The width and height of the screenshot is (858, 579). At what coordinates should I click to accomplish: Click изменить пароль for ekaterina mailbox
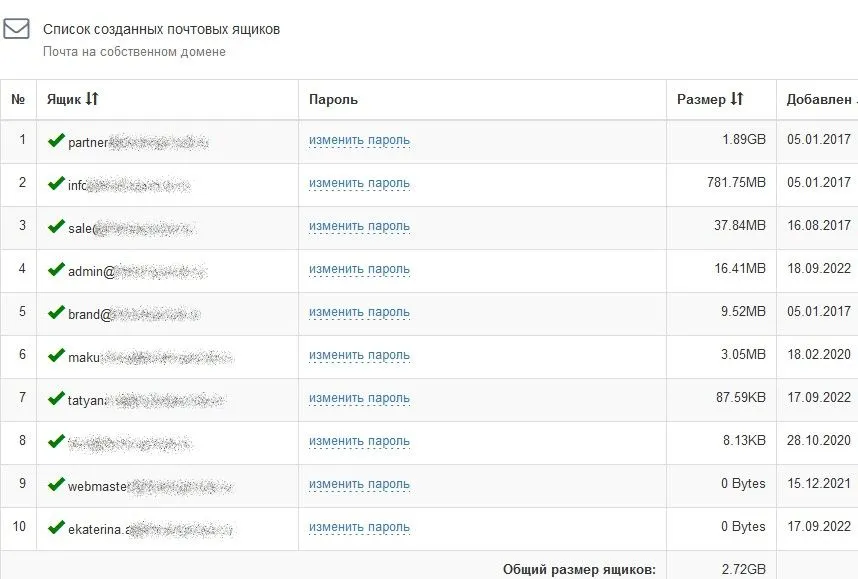[x=359, y=527]
